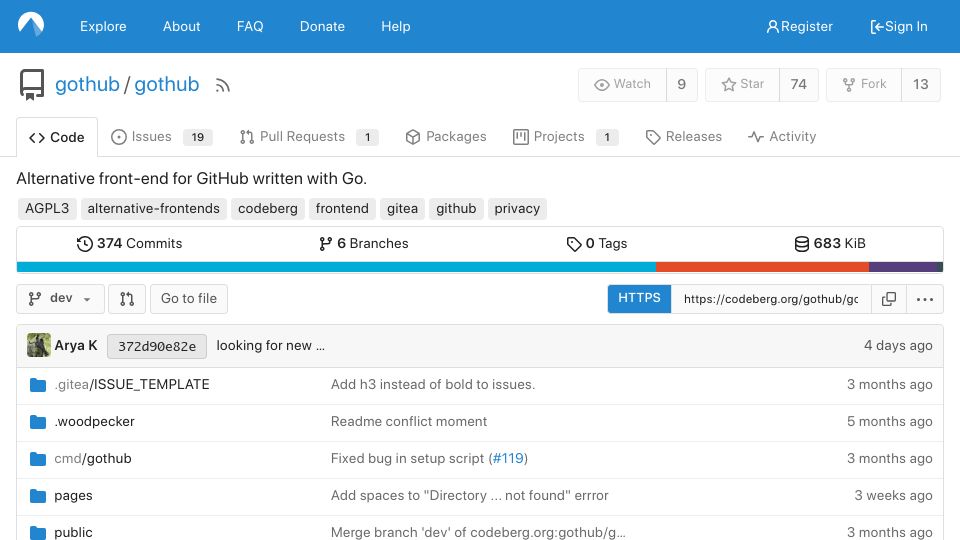Open Donate in the top navigation
This screenshot has height=540, width=960.
(x=322, y=26)
